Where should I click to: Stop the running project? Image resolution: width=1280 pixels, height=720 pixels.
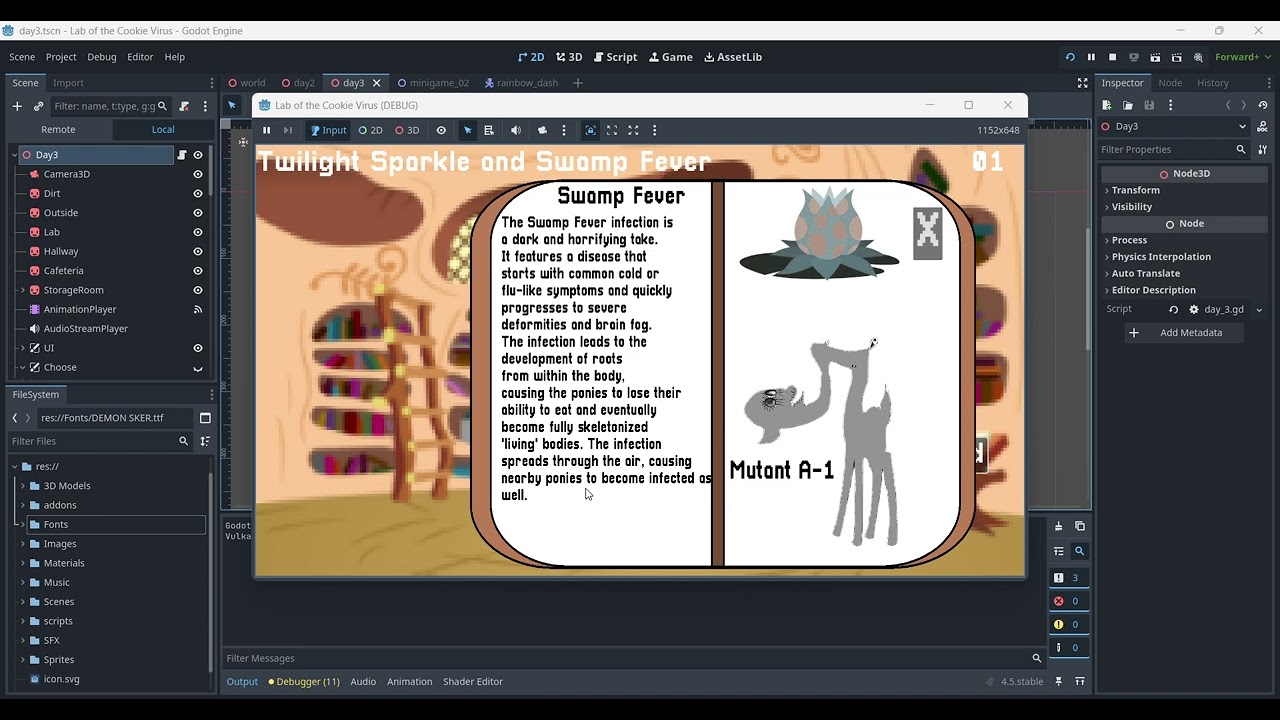pyautogui.click(x=1112, y=57)
